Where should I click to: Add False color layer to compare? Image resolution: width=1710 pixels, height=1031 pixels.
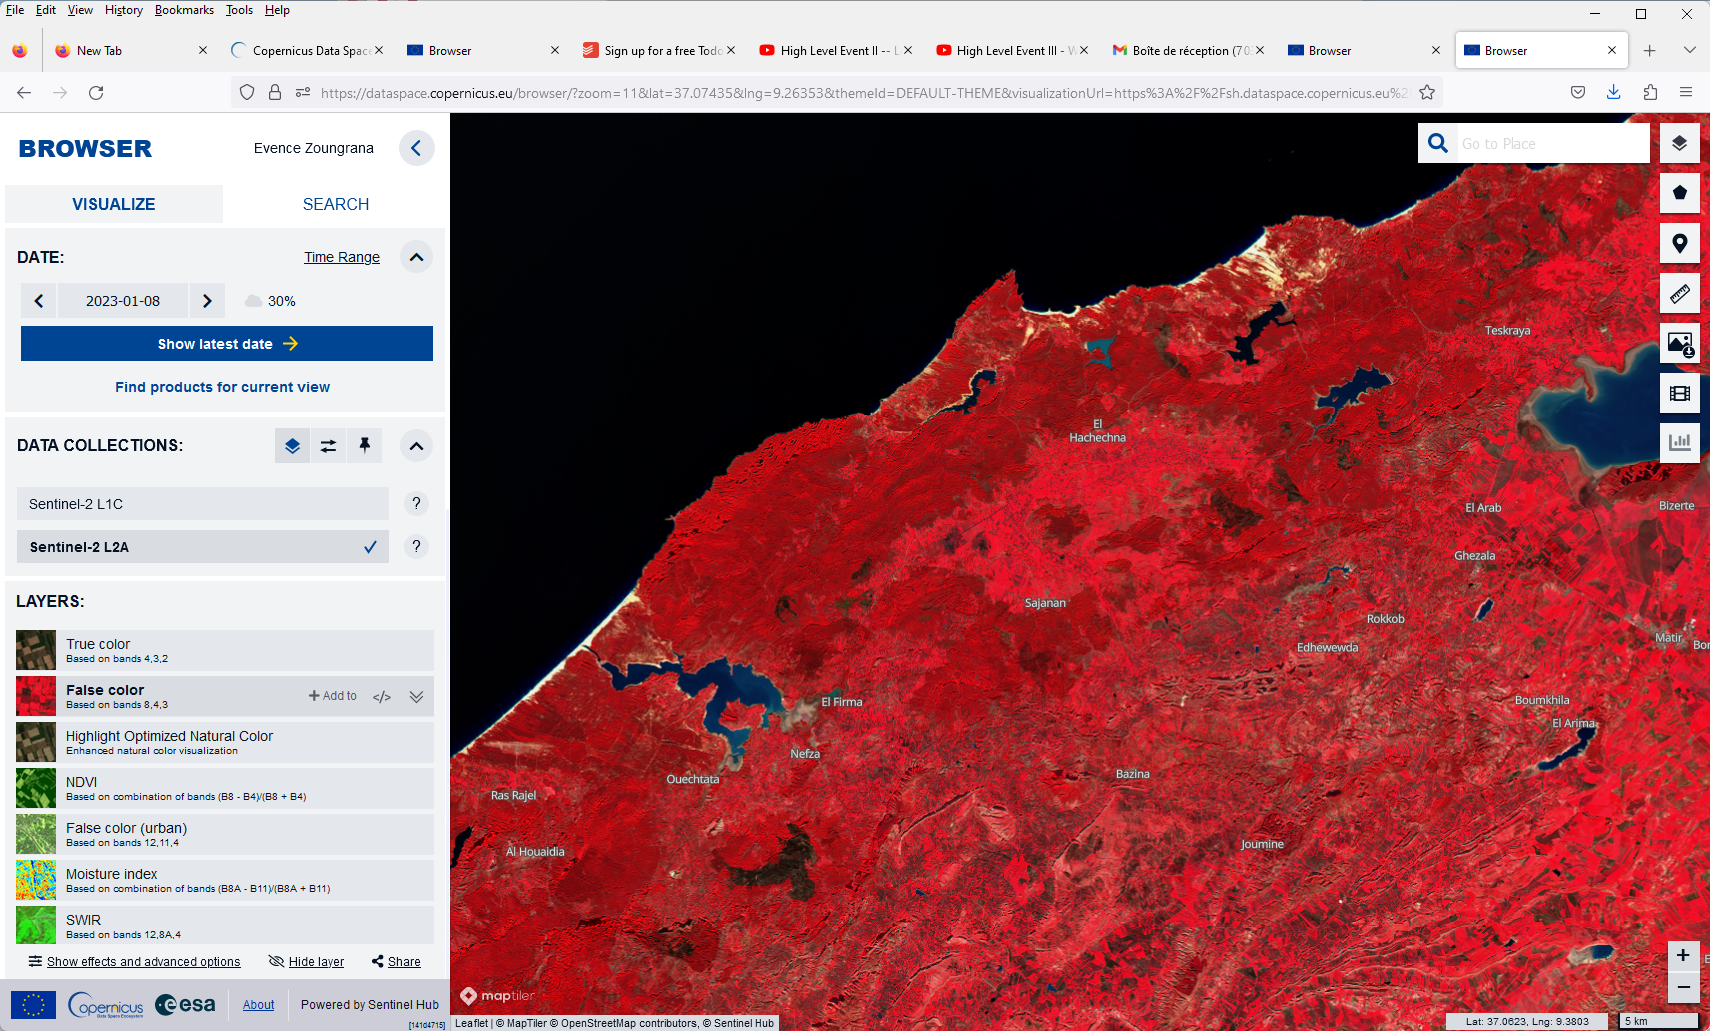coord(333,696)
